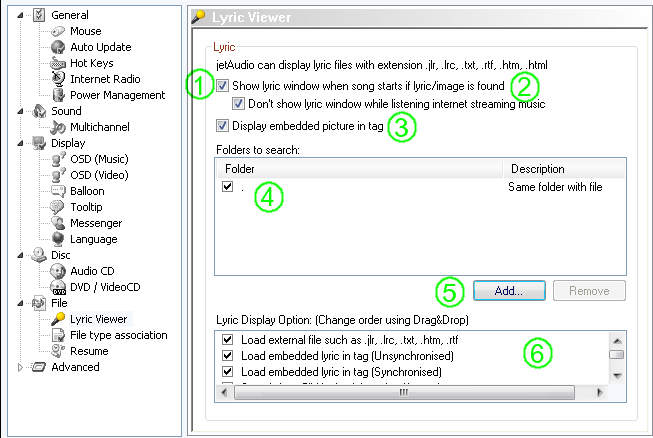Collapse the General tree node
The width and height of the screenshot is (653, 438).
(x=20, y=15)
